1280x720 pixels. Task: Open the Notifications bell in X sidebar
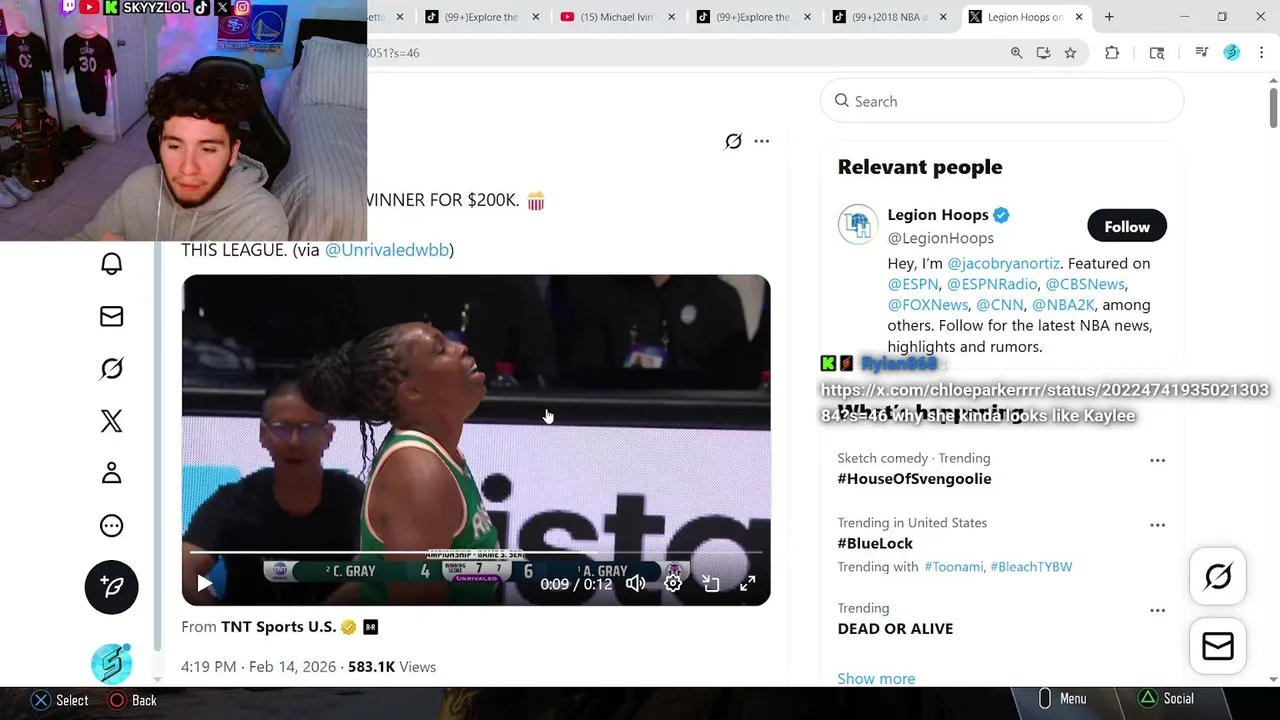click(x=111, y=264)
